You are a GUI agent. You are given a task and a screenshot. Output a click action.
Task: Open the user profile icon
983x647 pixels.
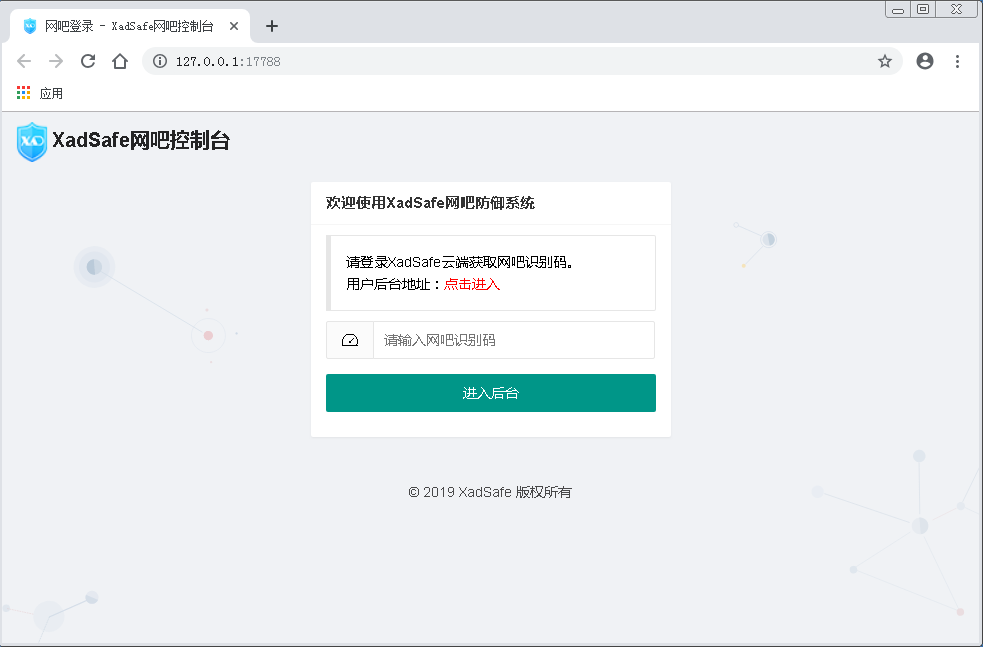click(x=925, y=61)
